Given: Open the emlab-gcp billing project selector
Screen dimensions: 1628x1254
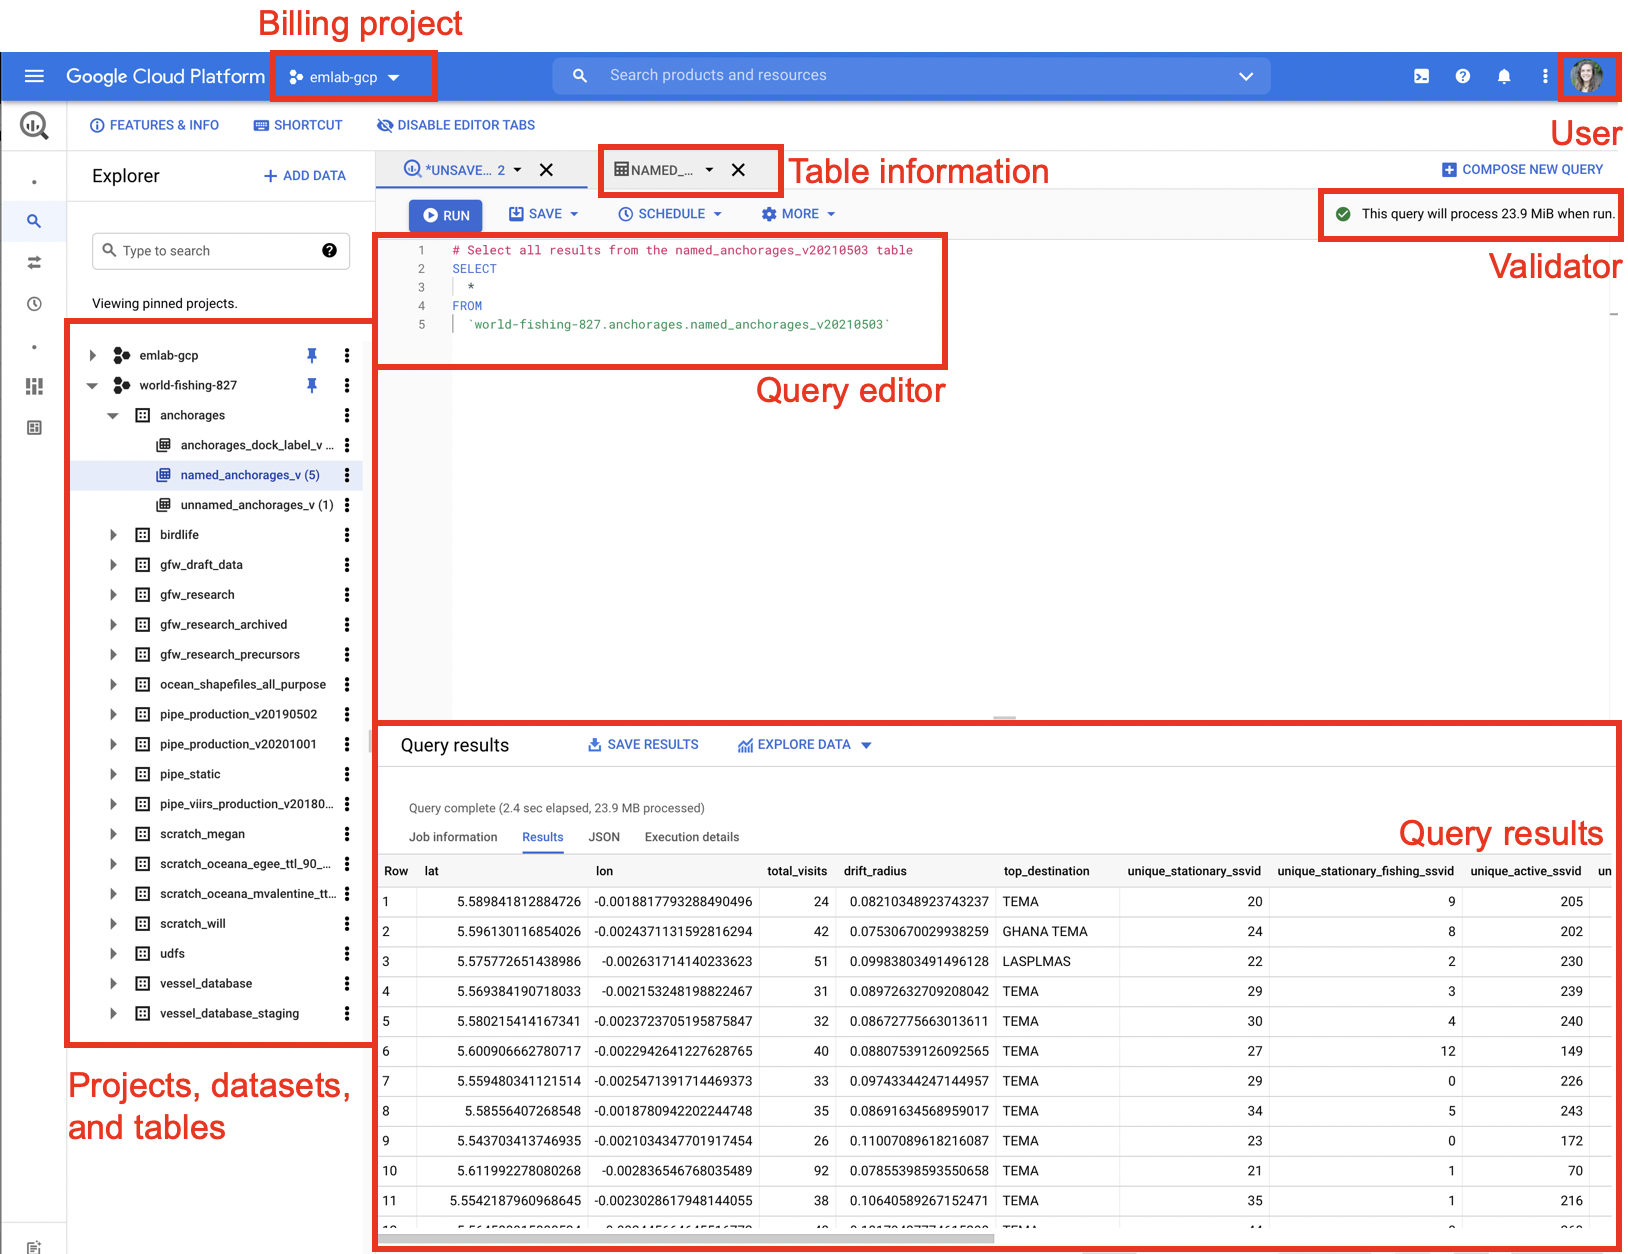Looking at the screenshot, I should pyautogui.click(x=344, y=77).
